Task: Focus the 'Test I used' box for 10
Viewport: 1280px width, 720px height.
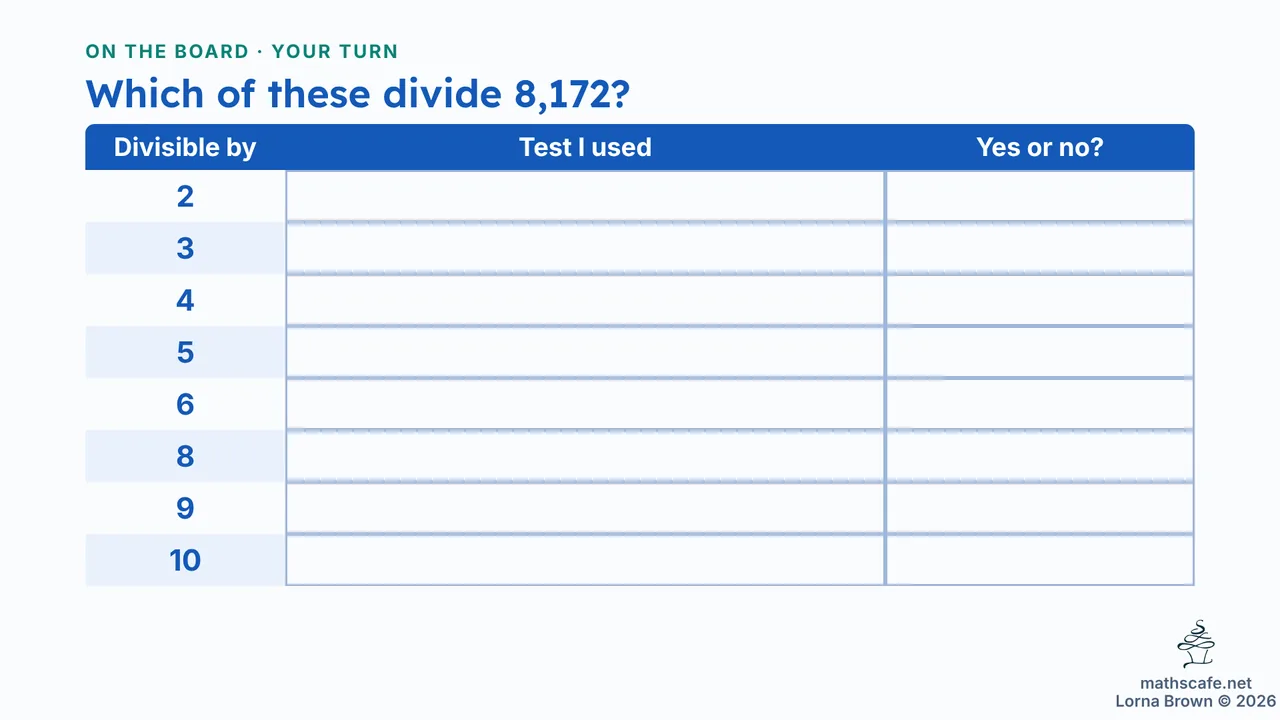Action: pos(585,560)
